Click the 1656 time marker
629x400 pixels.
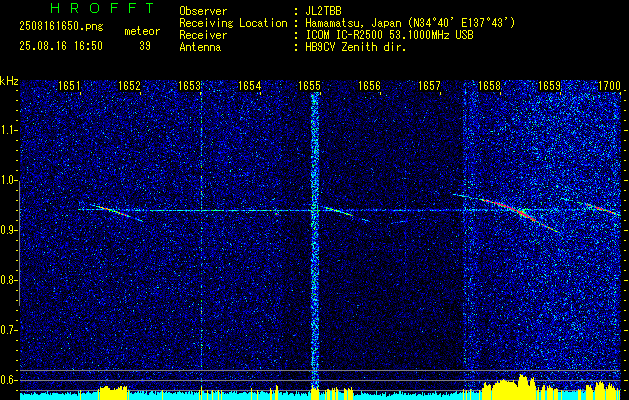tap(369, 85)
